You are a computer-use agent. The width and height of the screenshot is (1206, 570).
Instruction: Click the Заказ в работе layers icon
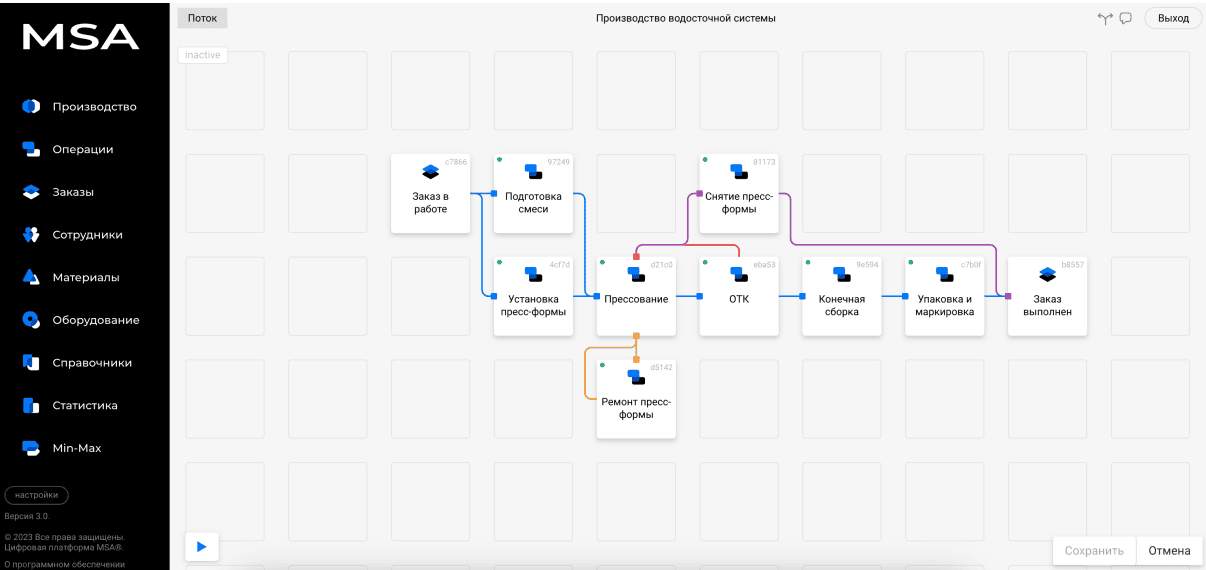(430, 171)
